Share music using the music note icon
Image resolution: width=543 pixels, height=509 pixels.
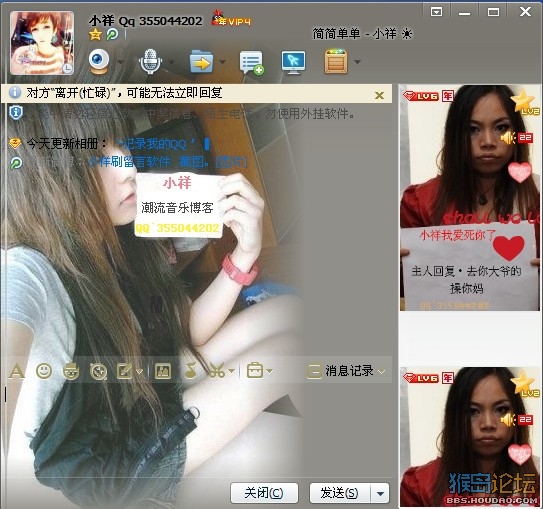(x=191, y=370)
